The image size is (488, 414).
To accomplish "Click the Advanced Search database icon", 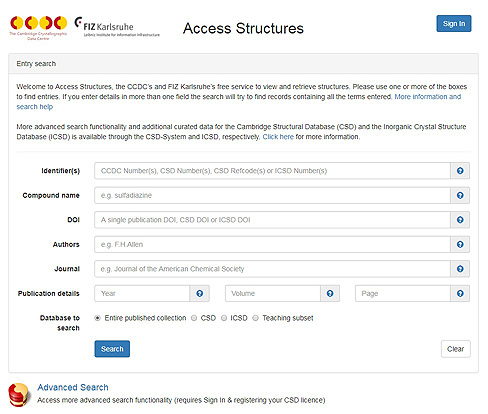I will coord(19,395).
